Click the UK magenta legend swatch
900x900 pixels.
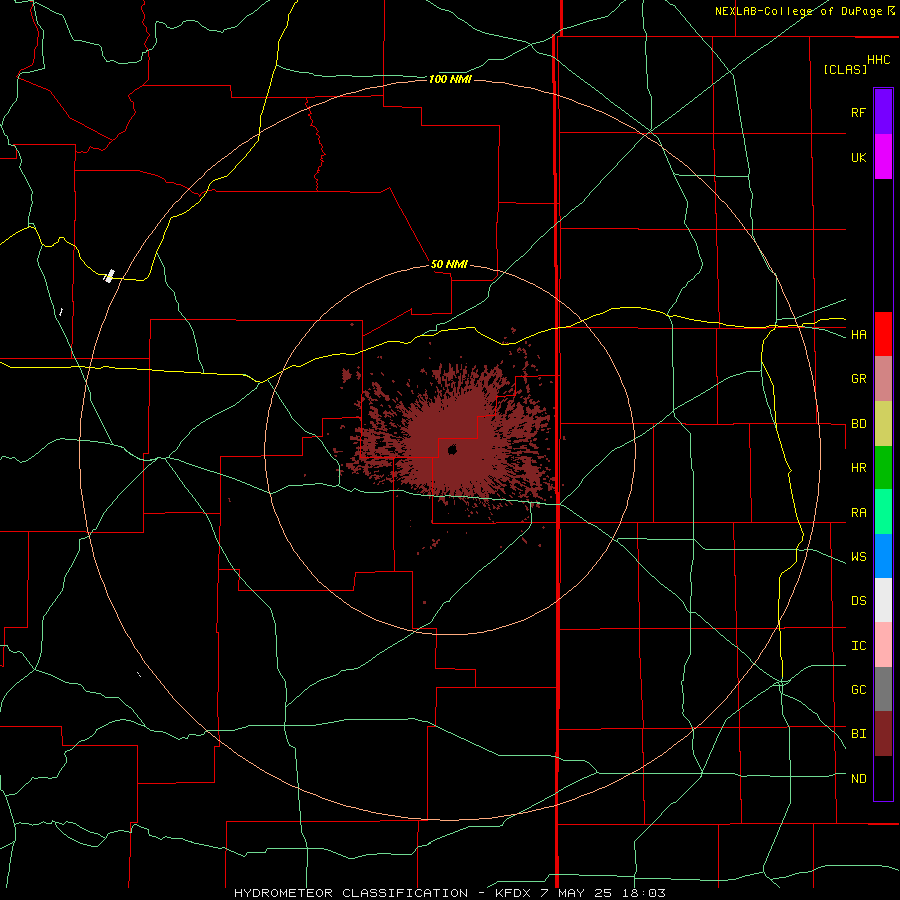point(883,156)
